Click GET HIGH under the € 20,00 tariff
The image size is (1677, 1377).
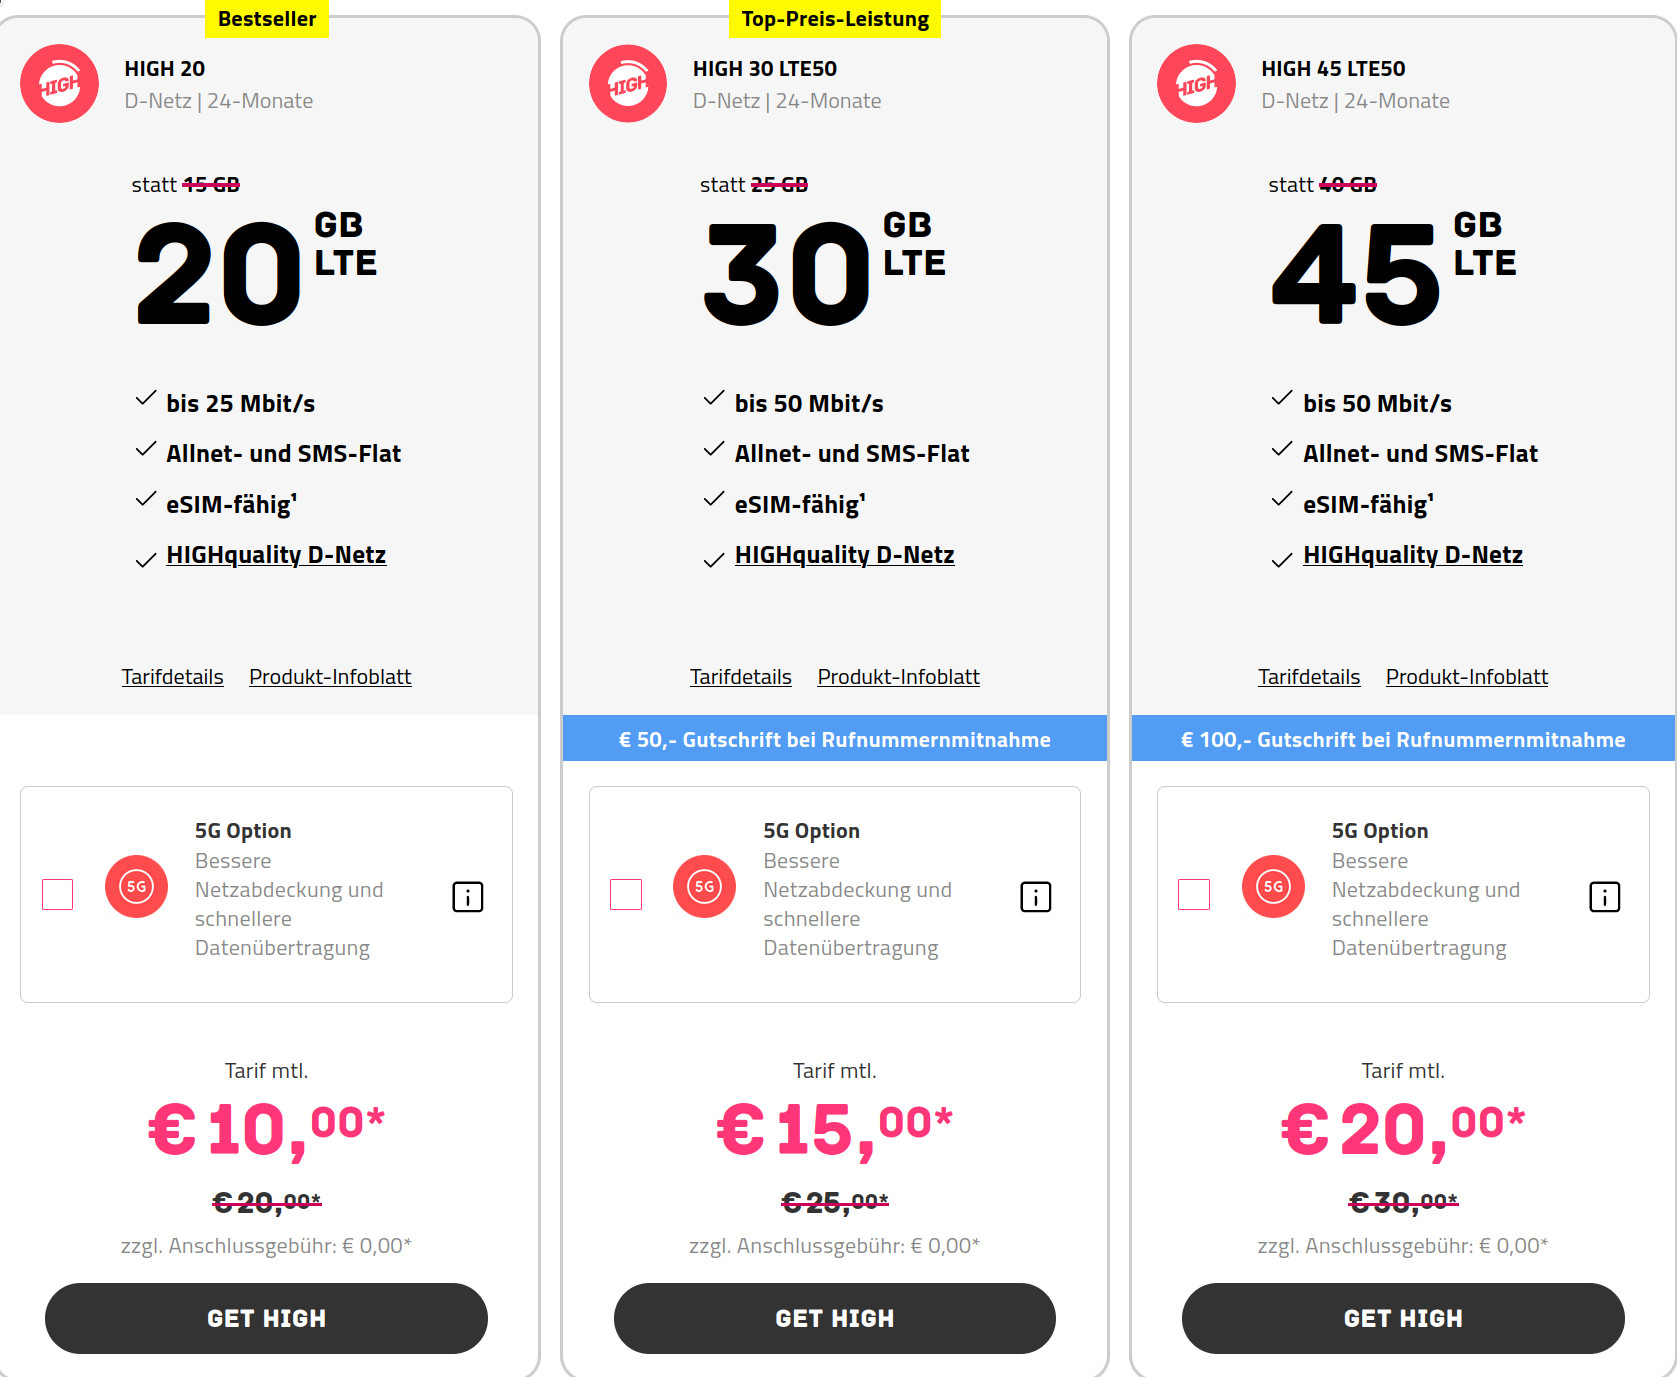1403,1318
